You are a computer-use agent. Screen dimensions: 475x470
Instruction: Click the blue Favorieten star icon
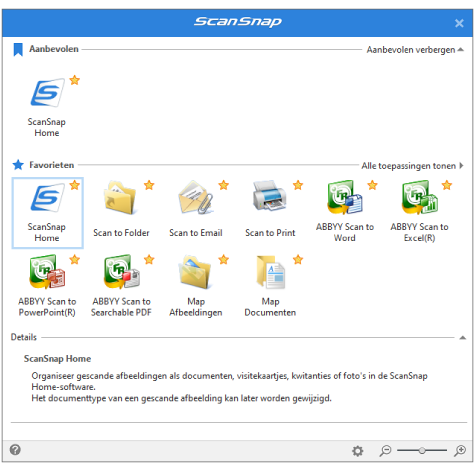tap(18, 165)
